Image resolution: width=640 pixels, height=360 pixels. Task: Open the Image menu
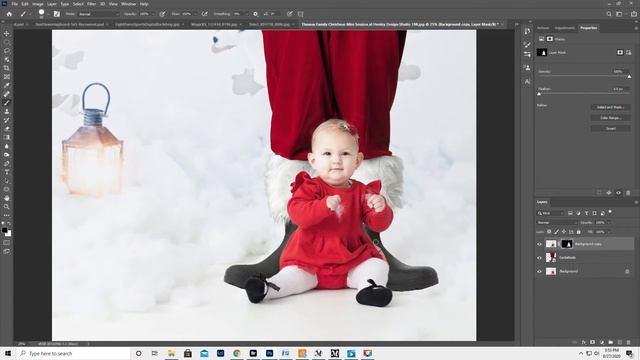38,4
